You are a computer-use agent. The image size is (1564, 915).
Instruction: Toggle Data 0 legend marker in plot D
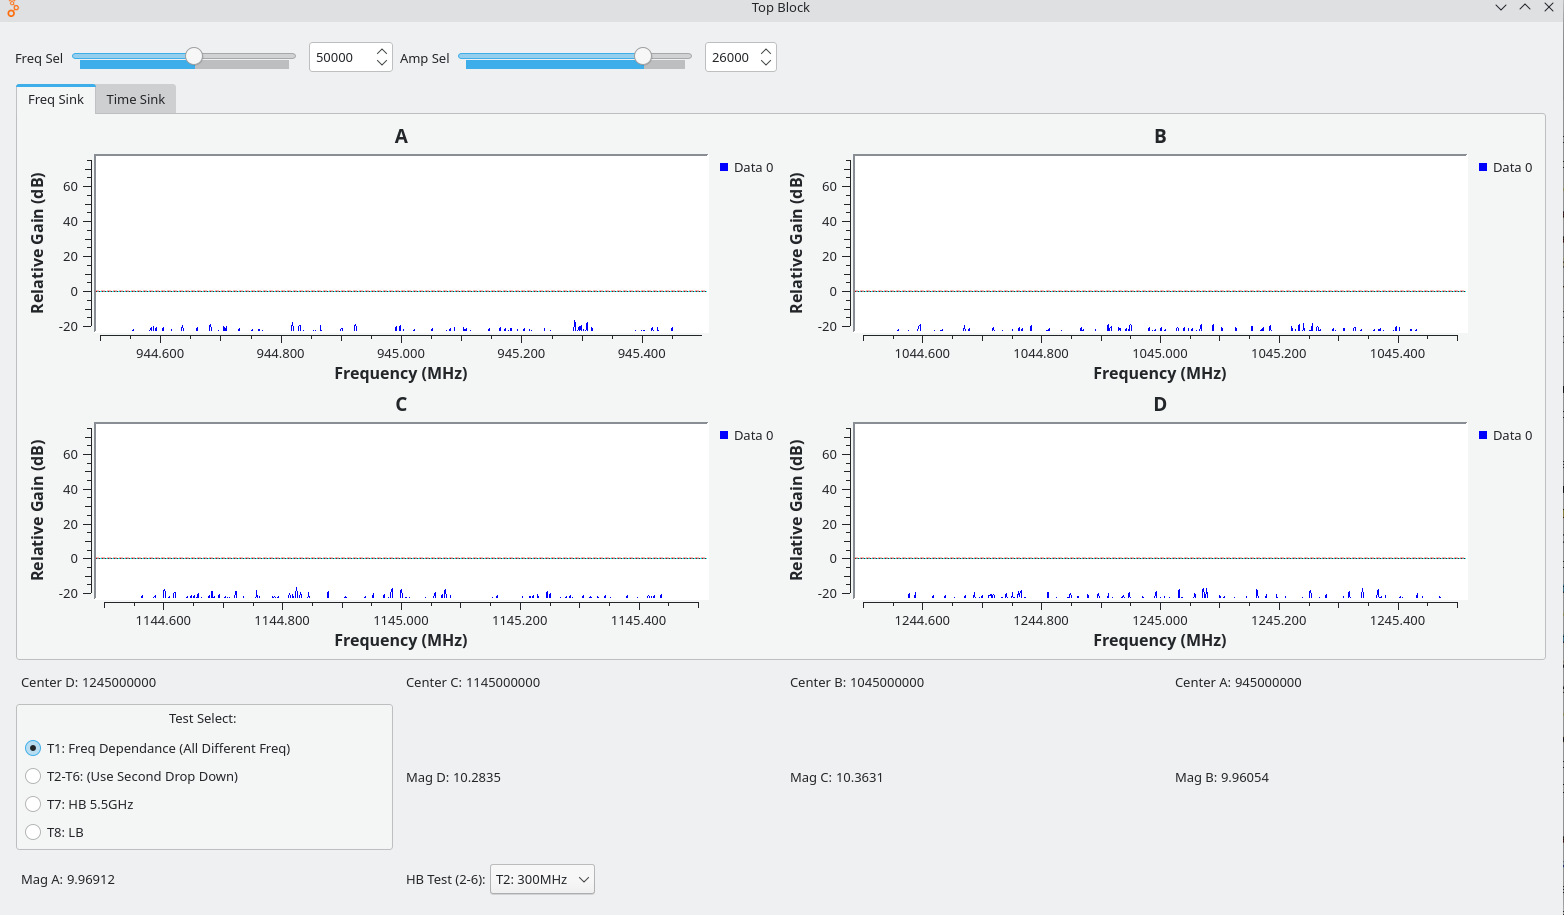1483,435
